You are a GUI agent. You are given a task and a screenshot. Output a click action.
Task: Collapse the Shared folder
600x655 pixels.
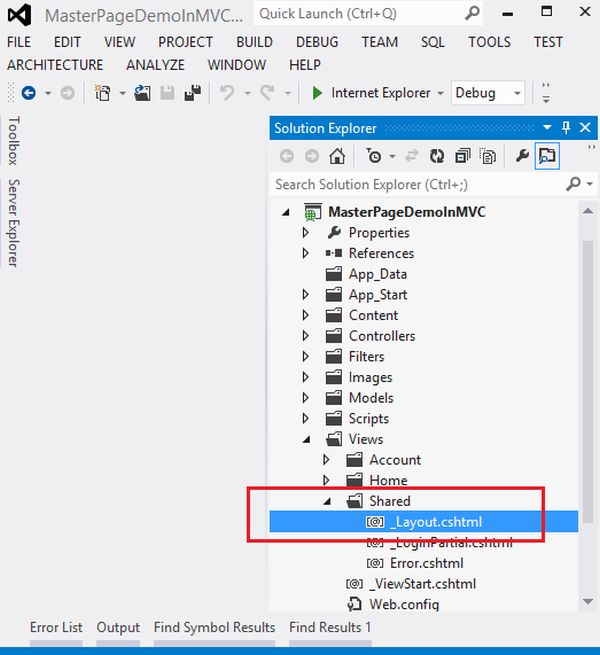click(x=327, y=501)
